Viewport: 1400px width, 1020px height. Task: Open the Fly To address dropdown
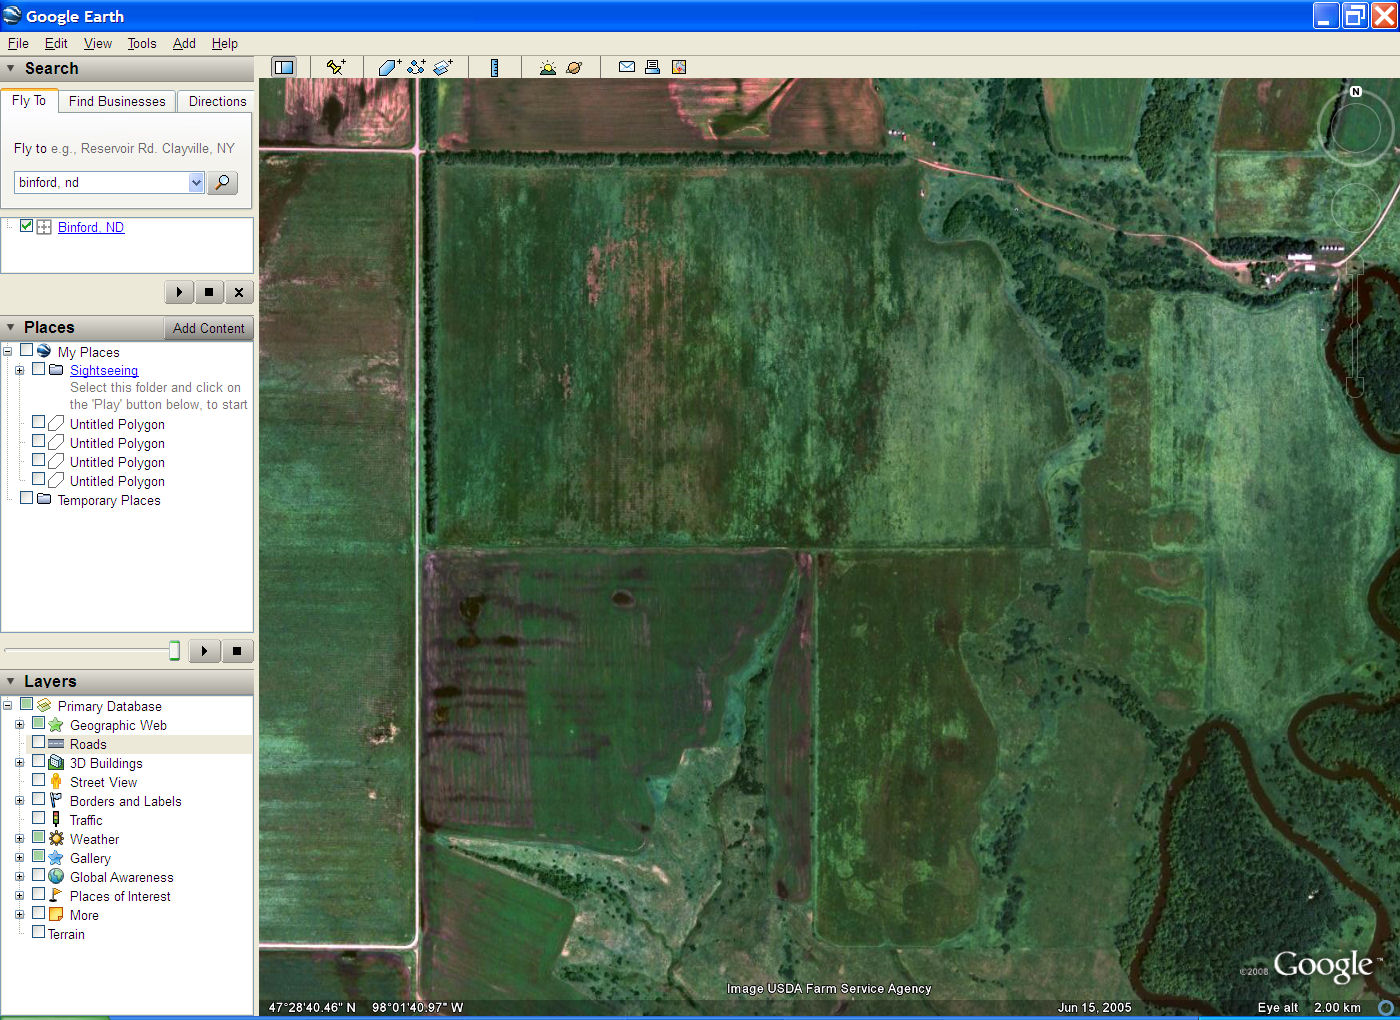[196, 182]
